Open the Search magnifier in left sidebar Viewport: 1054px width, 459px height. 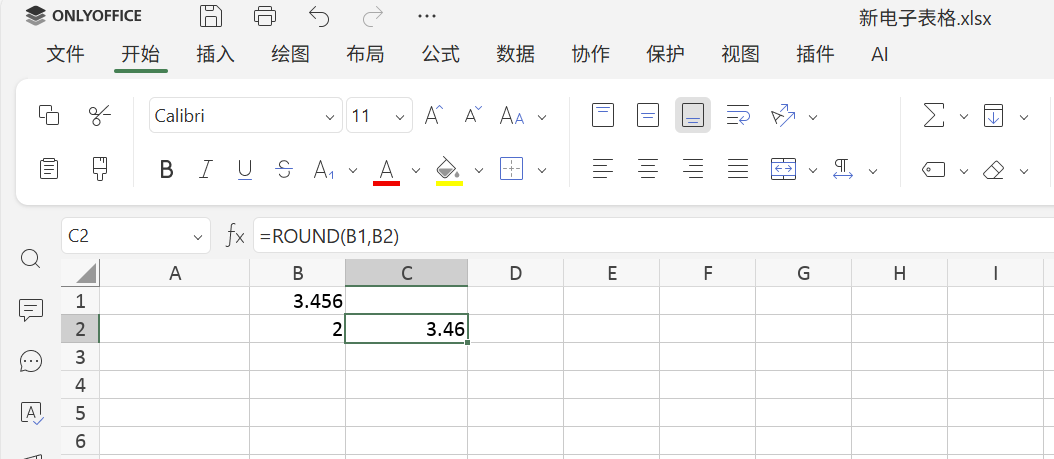[x=31, y=259]
